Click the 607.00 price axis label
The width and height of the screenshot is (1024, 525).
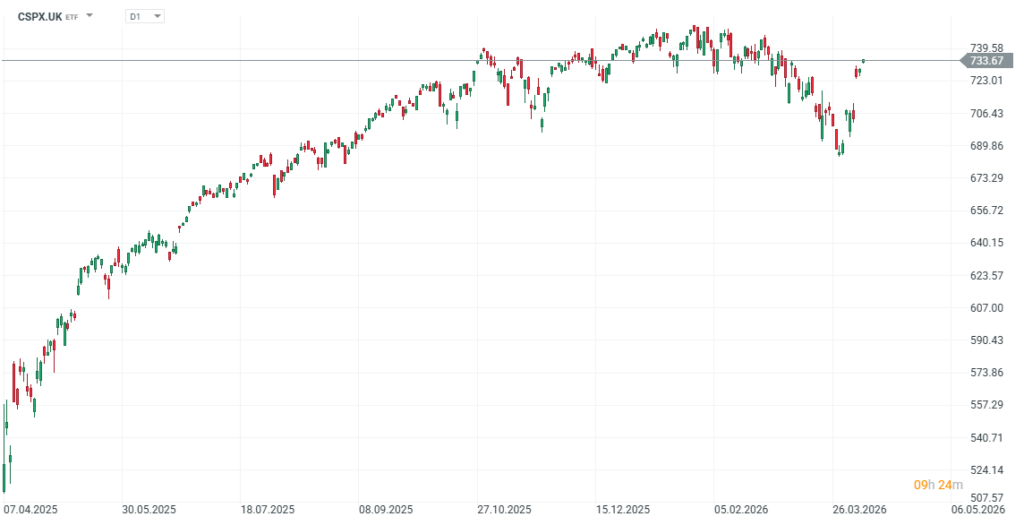click(986, 308)
